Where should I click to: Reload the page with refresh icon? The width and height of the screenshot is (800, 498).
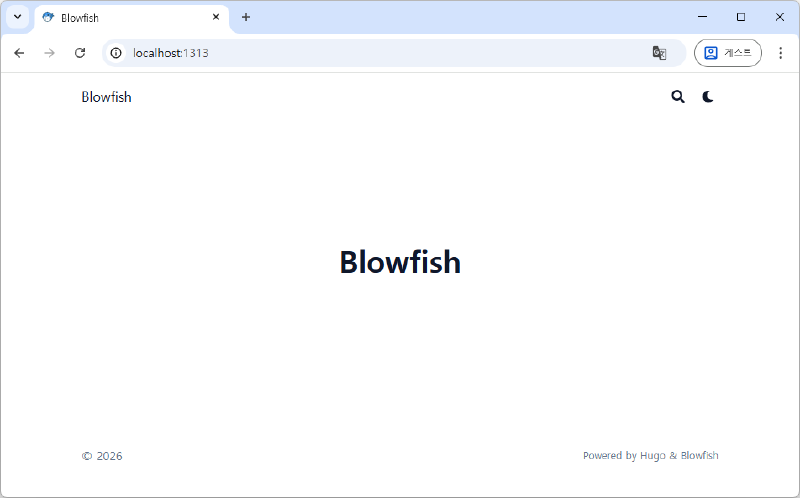click(80, 53)
